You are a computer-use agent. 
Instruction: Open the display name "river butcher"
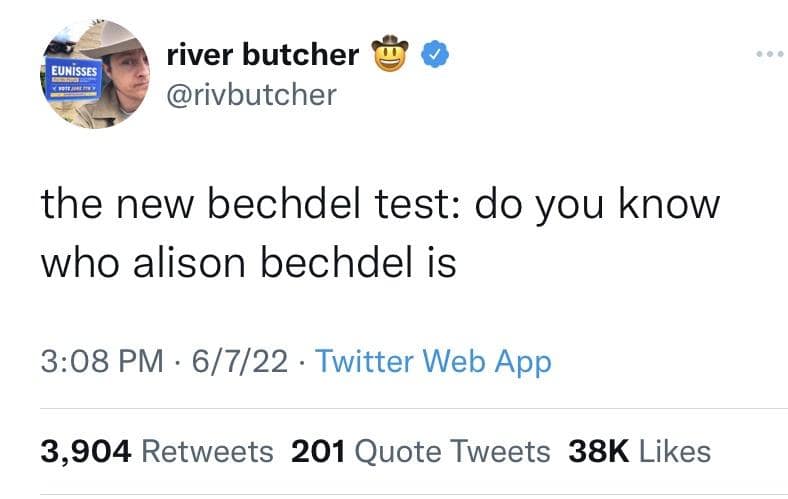point(262,54)
